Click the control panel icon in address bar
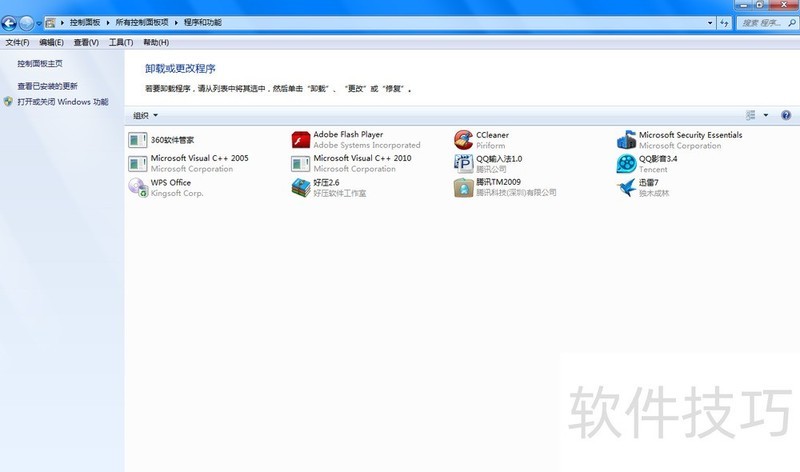The height and width of the screenshot is (472, 800). pos(50,22)
